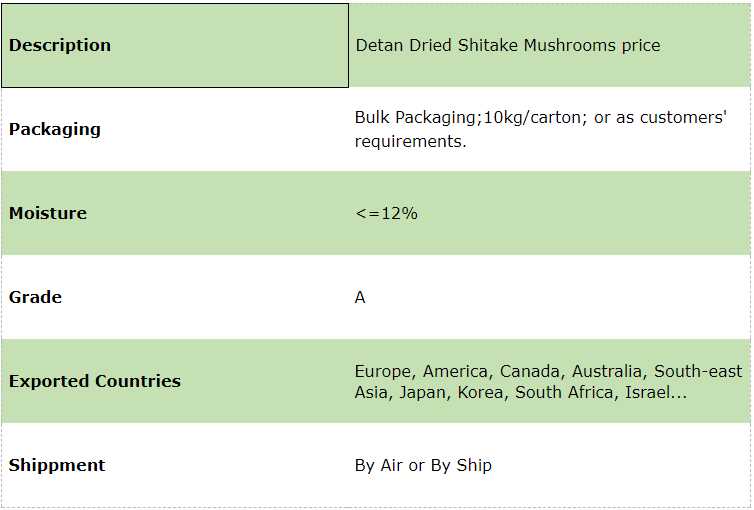
Task: Select the Grade label cell
Action: click(174, 297)
